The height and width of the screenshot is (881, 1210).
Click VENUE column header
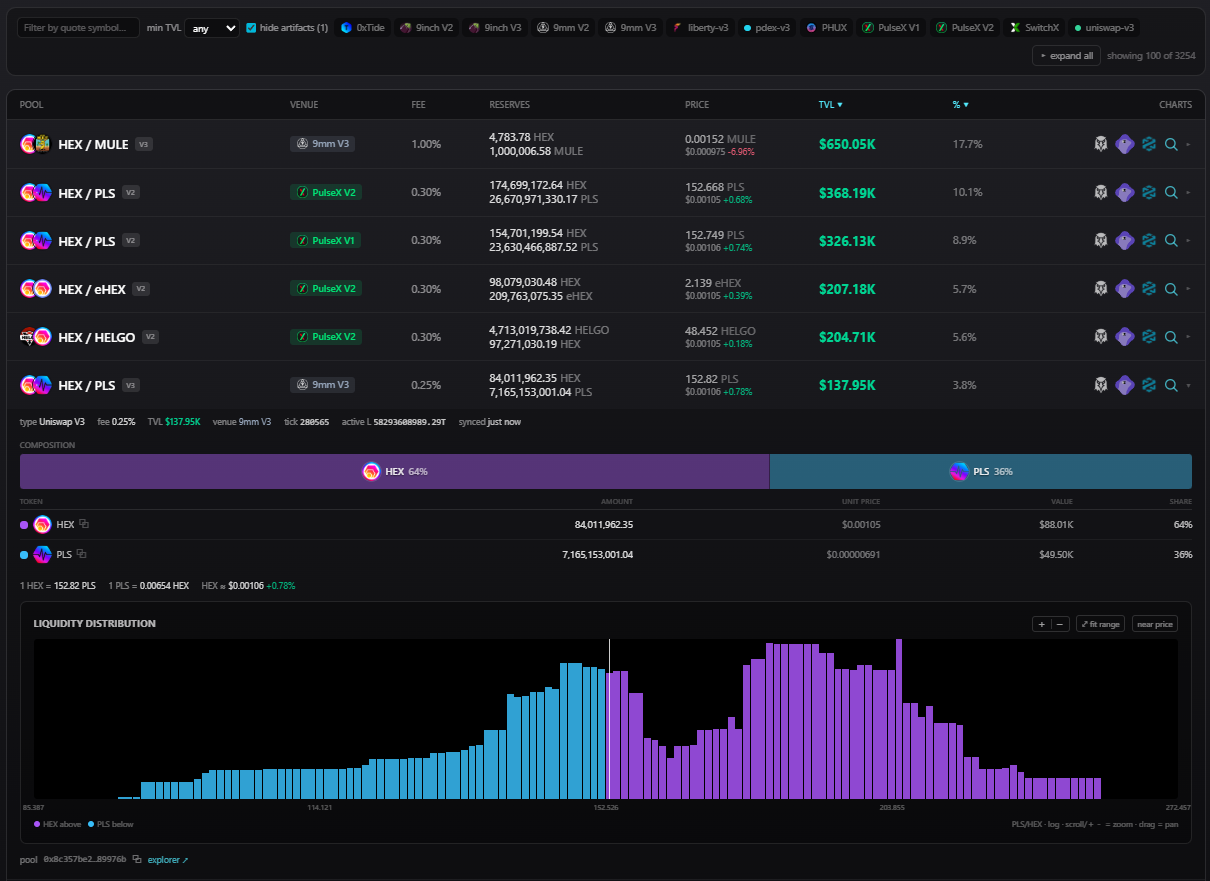coord(304,104)
